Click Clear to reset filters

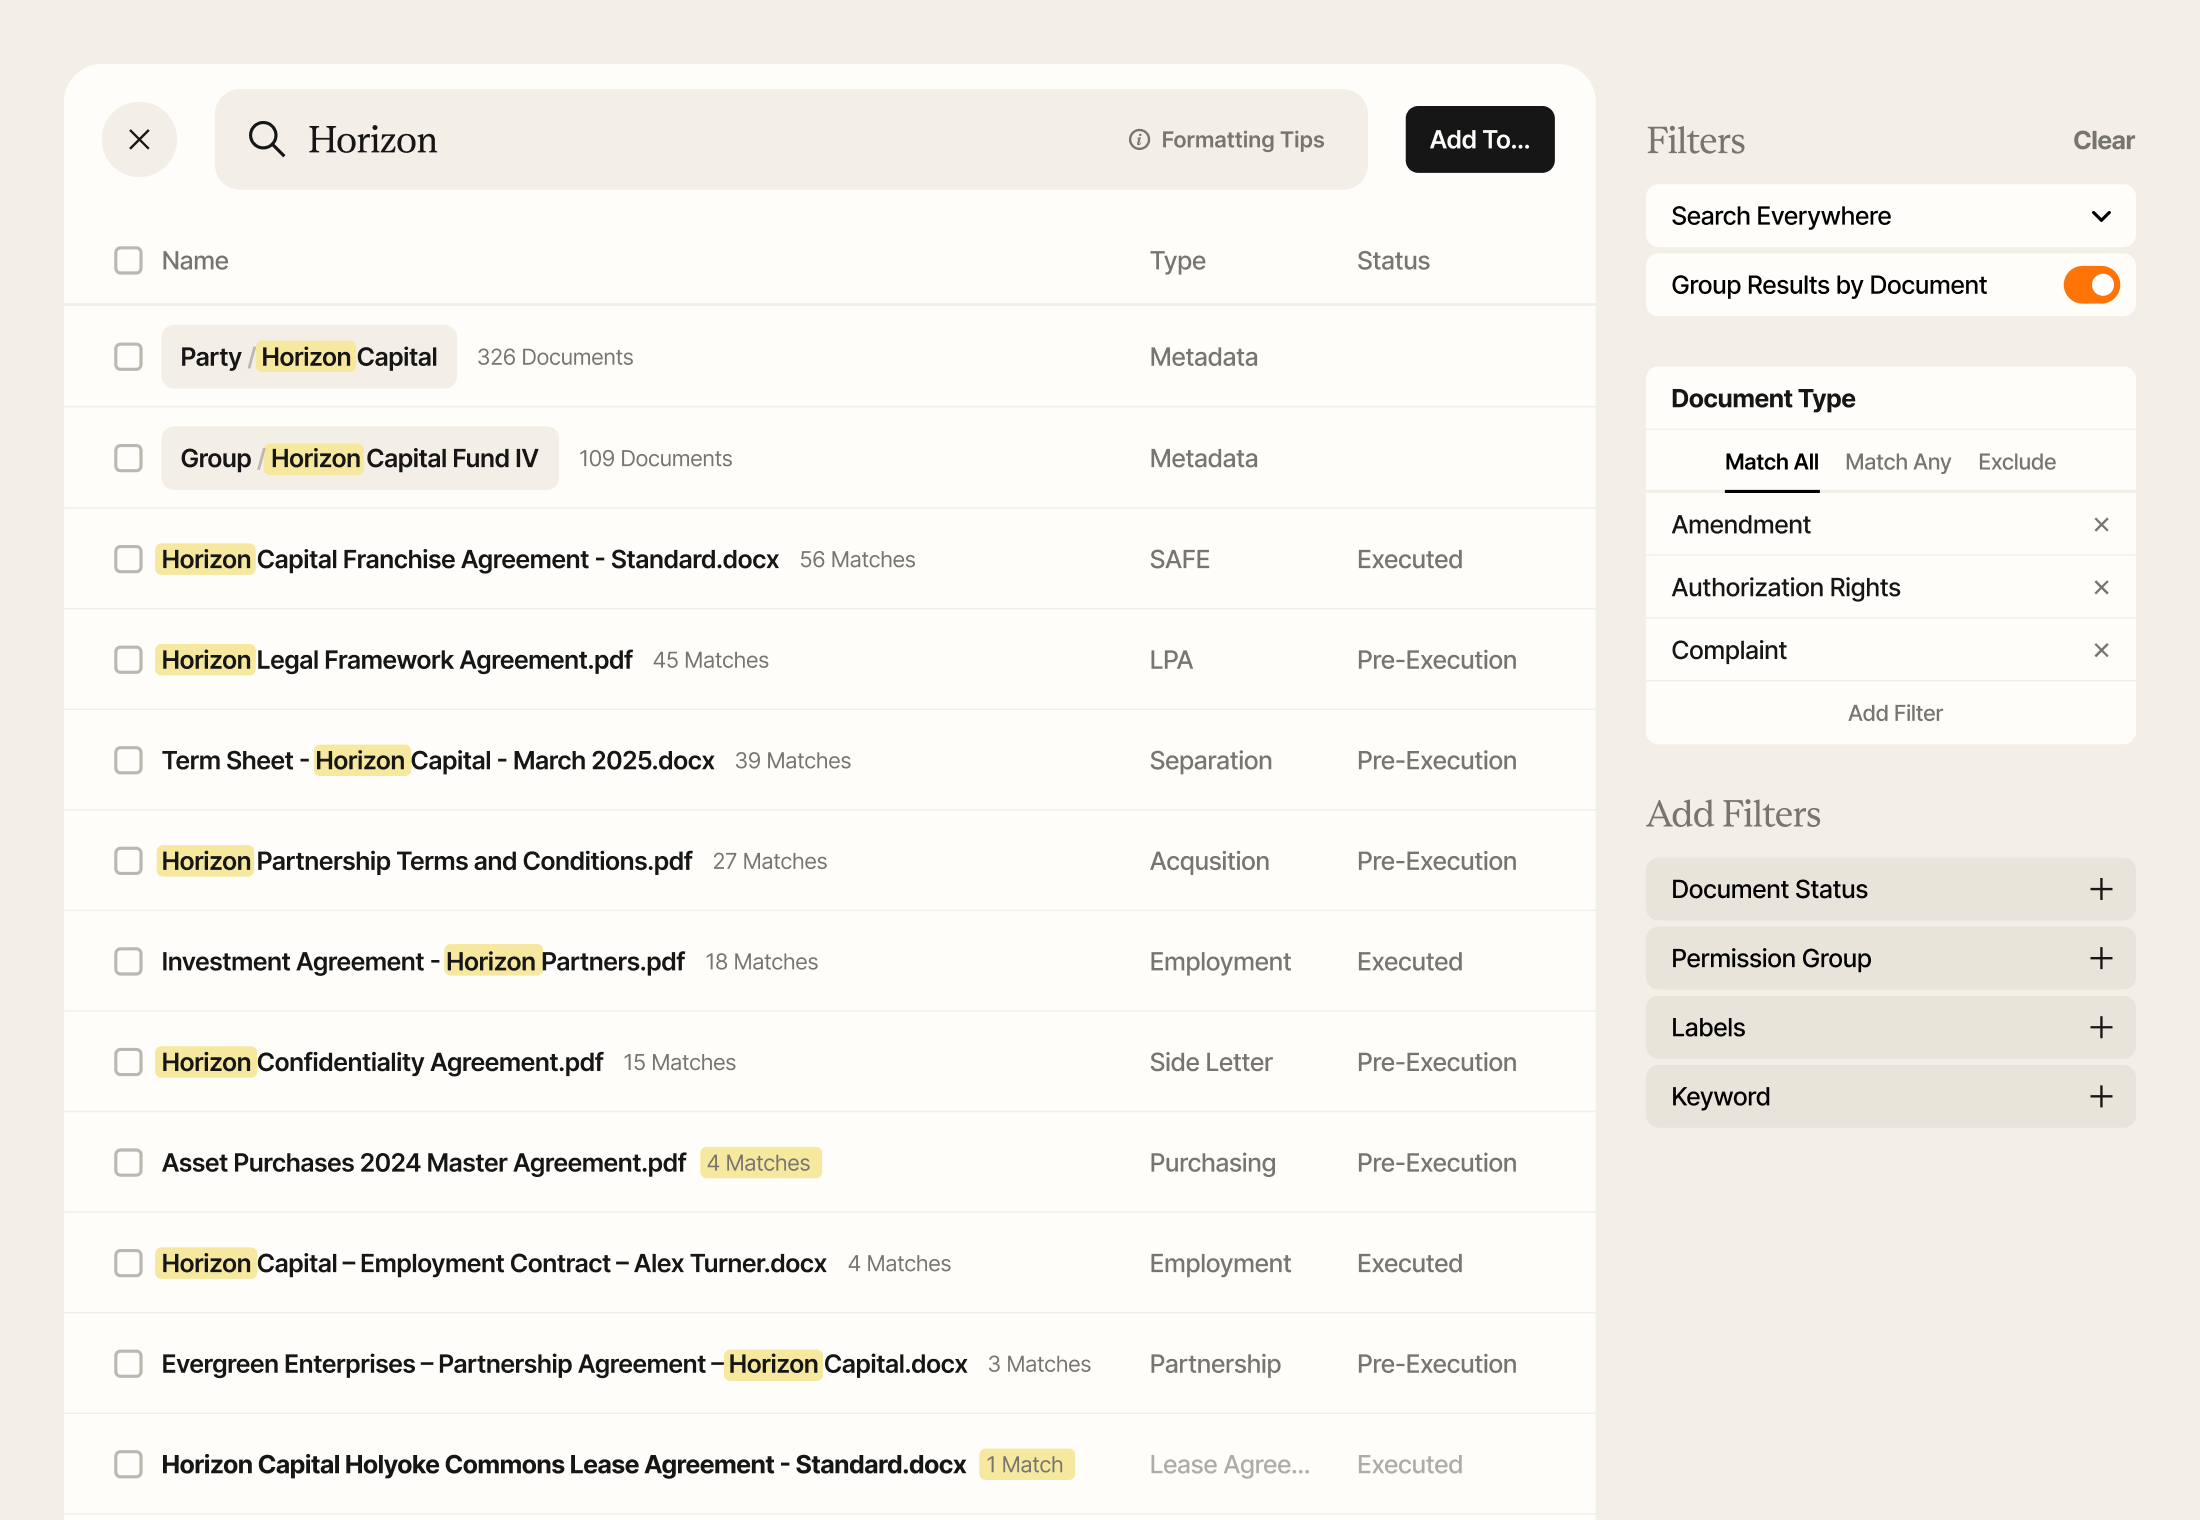[2103, 141]
